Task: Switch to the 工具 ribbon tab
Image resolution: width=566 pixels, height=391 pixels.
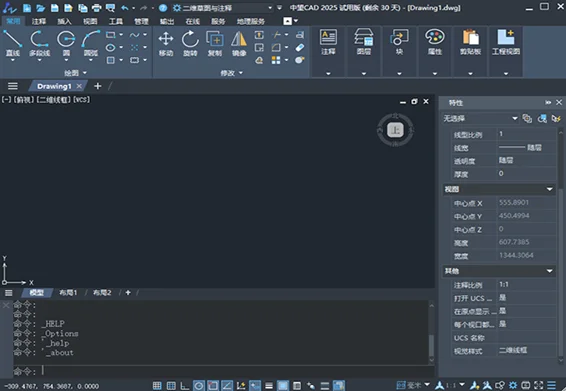Action: [x=116, y=21]
